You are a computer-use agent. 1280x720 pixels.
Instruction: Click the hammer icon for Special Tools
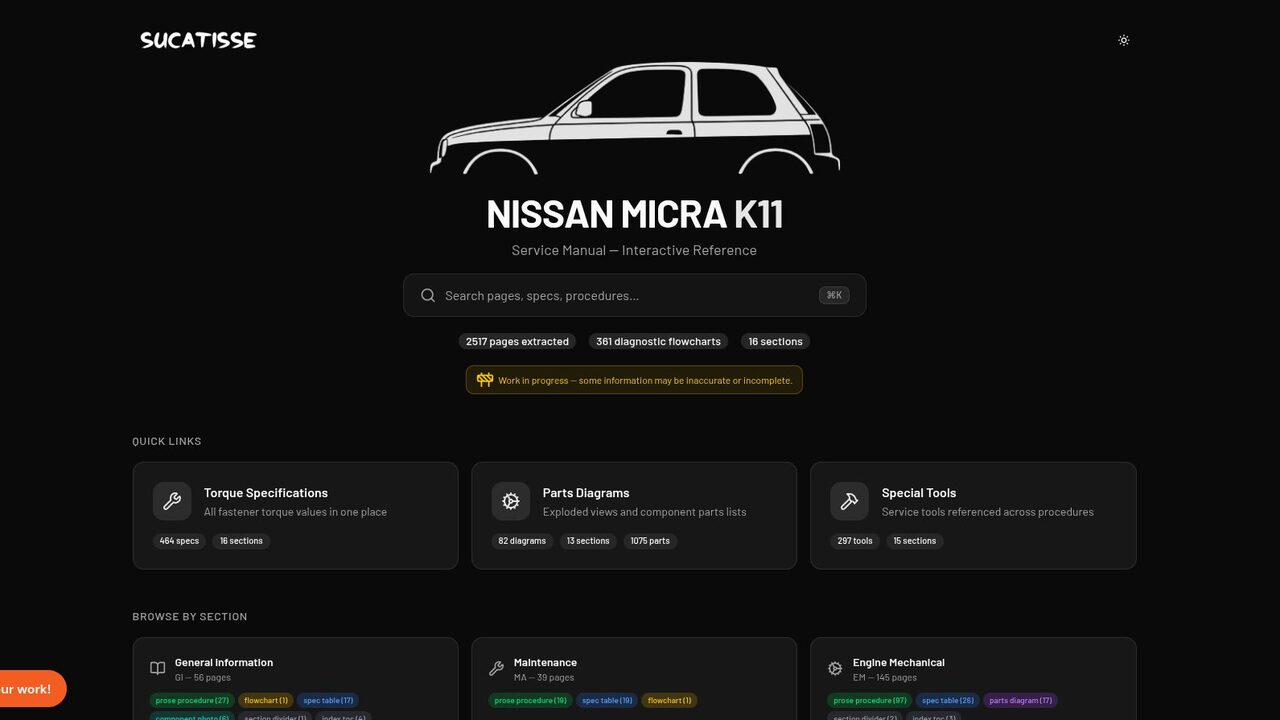pos(850,502)
